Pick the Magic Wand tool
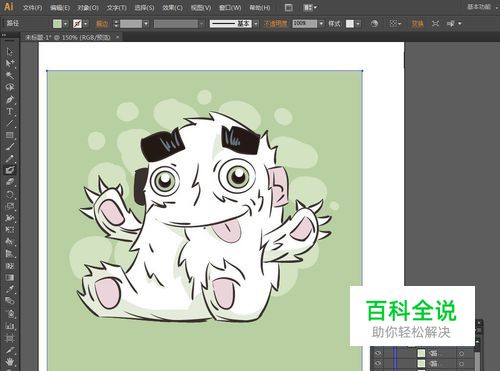The height and width of the screenshot is (371, 500). (9, 75)
